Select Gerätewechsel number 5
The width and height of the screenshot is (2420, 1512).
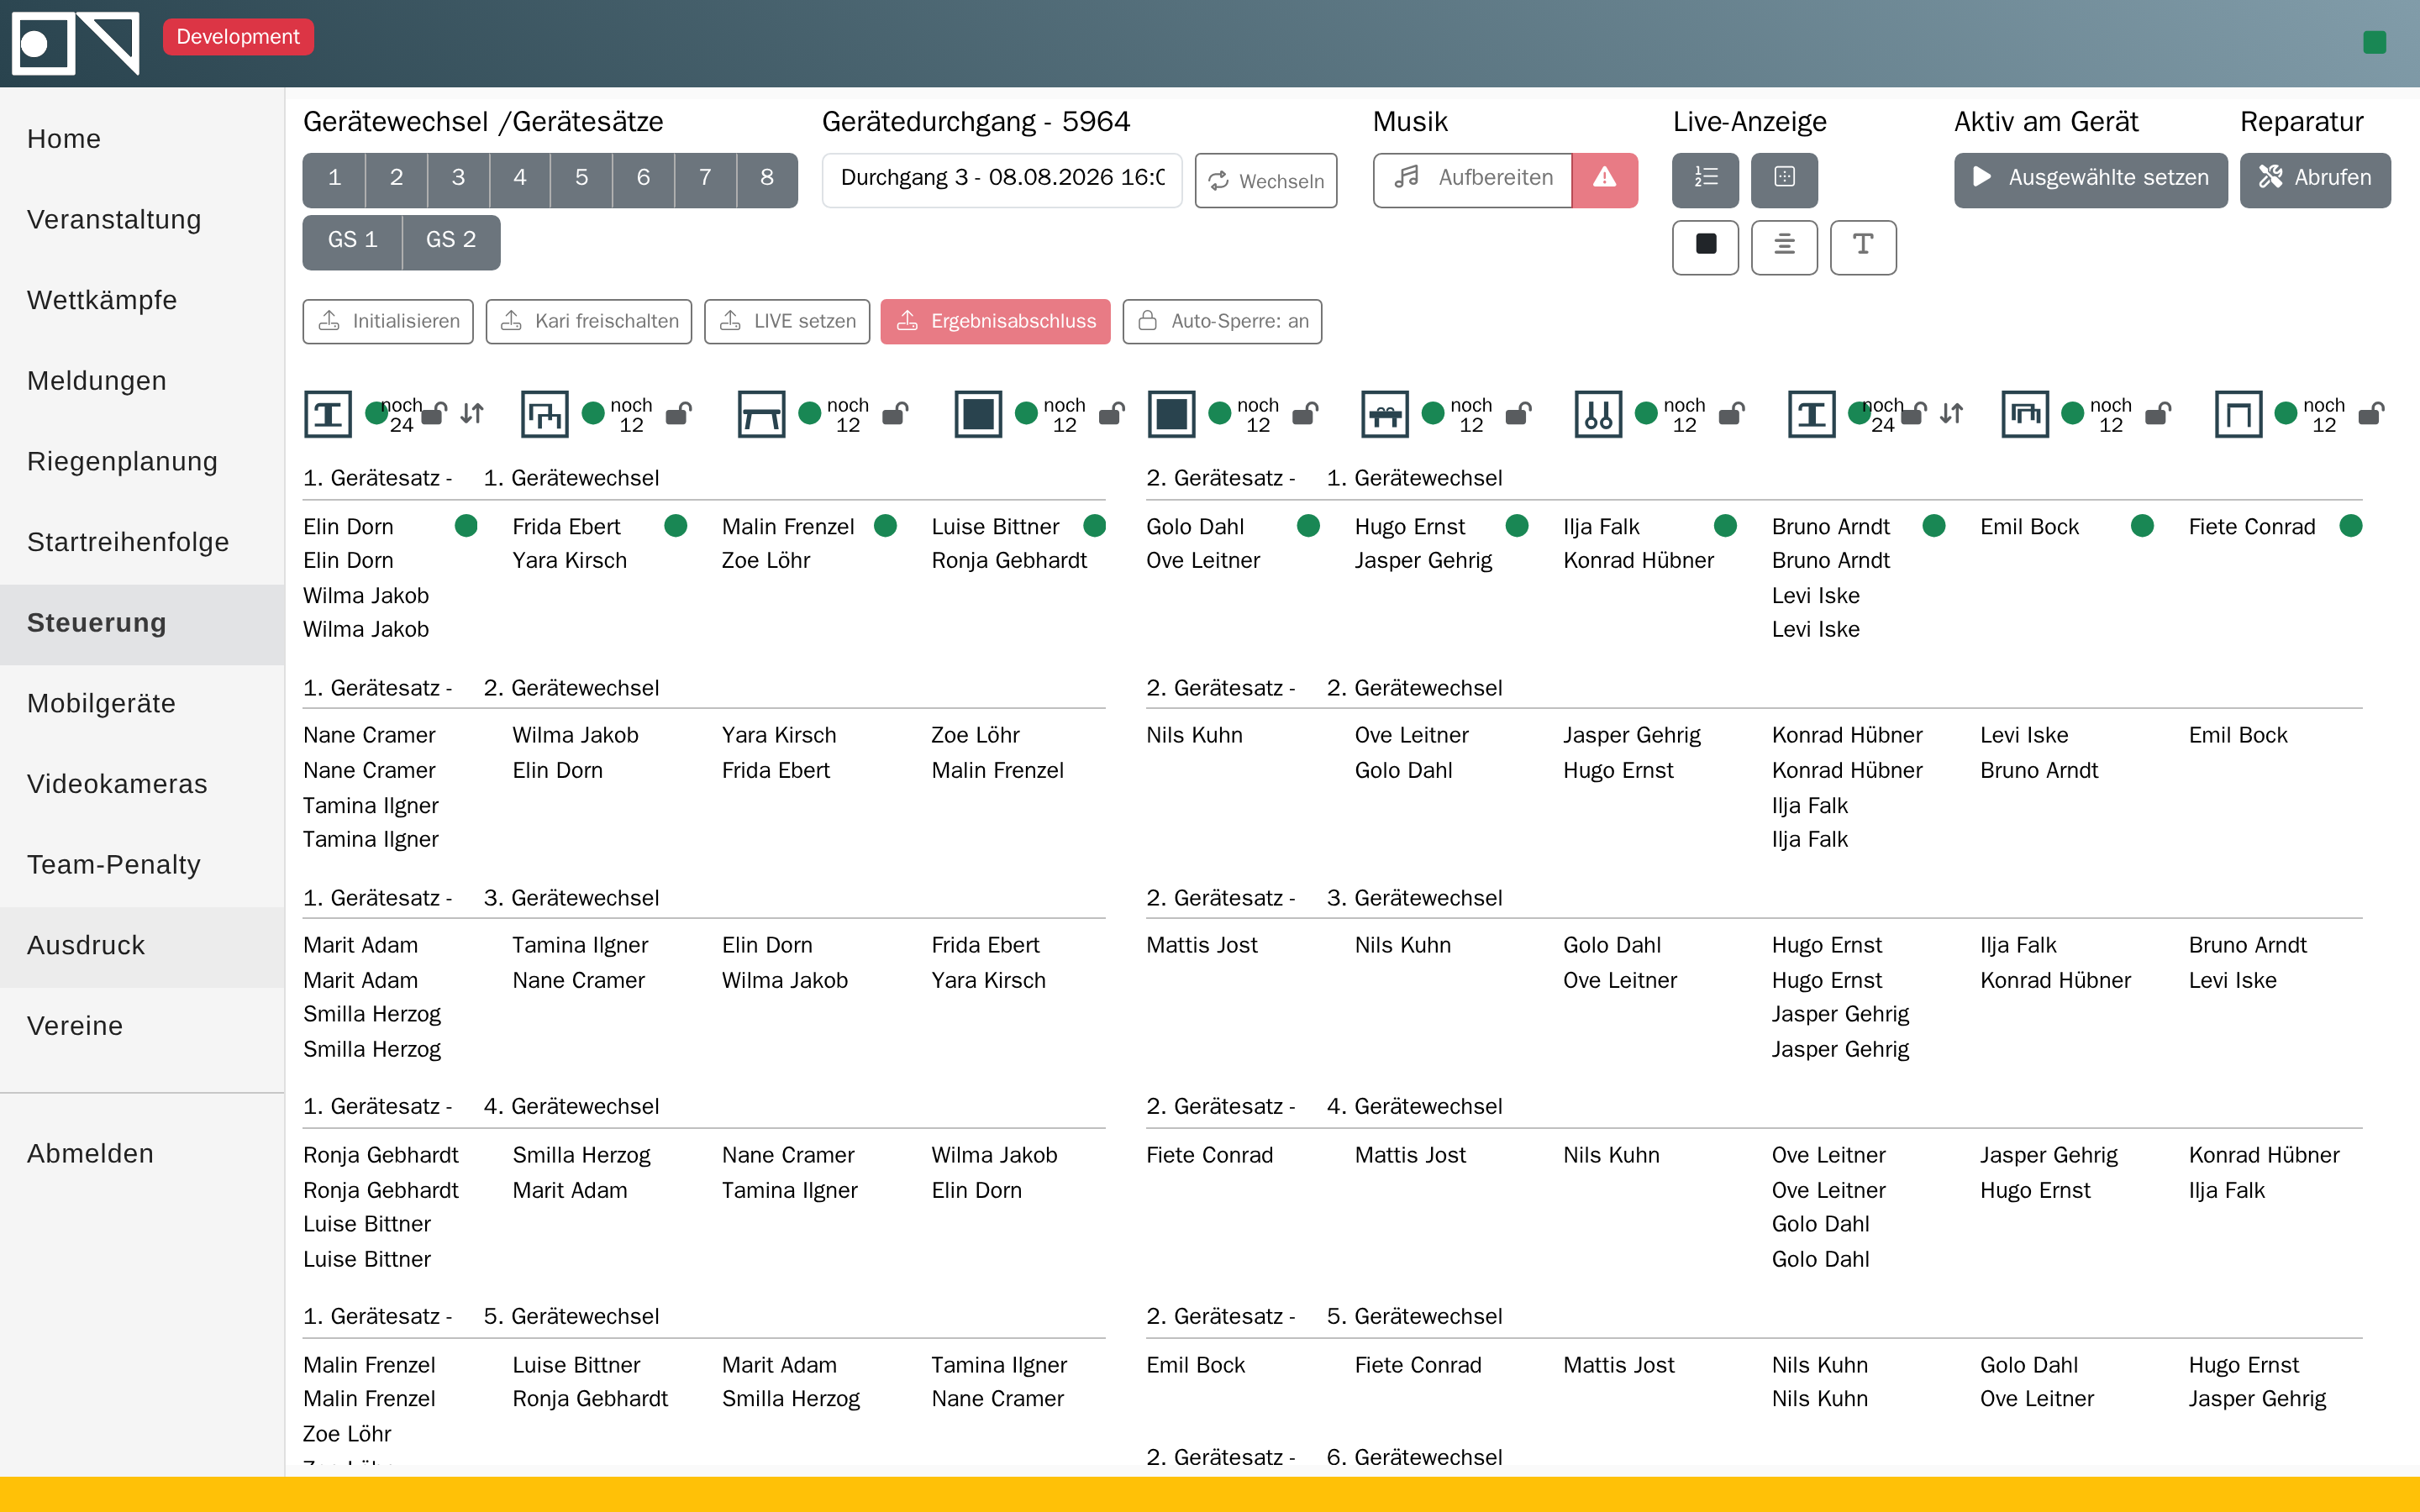(581, 179)
